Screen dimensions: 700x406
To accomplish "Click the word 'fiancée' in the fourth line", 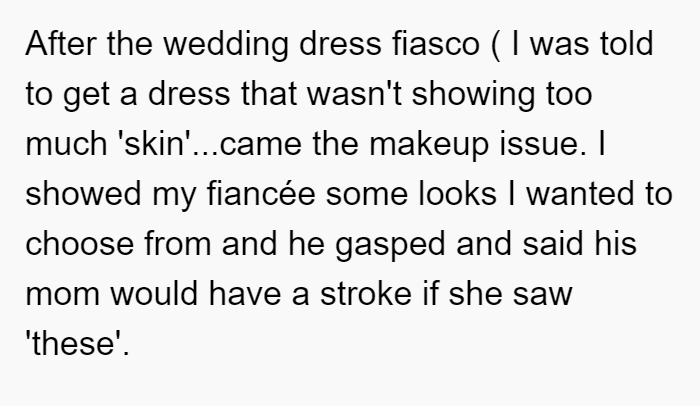I will [261, 194].
